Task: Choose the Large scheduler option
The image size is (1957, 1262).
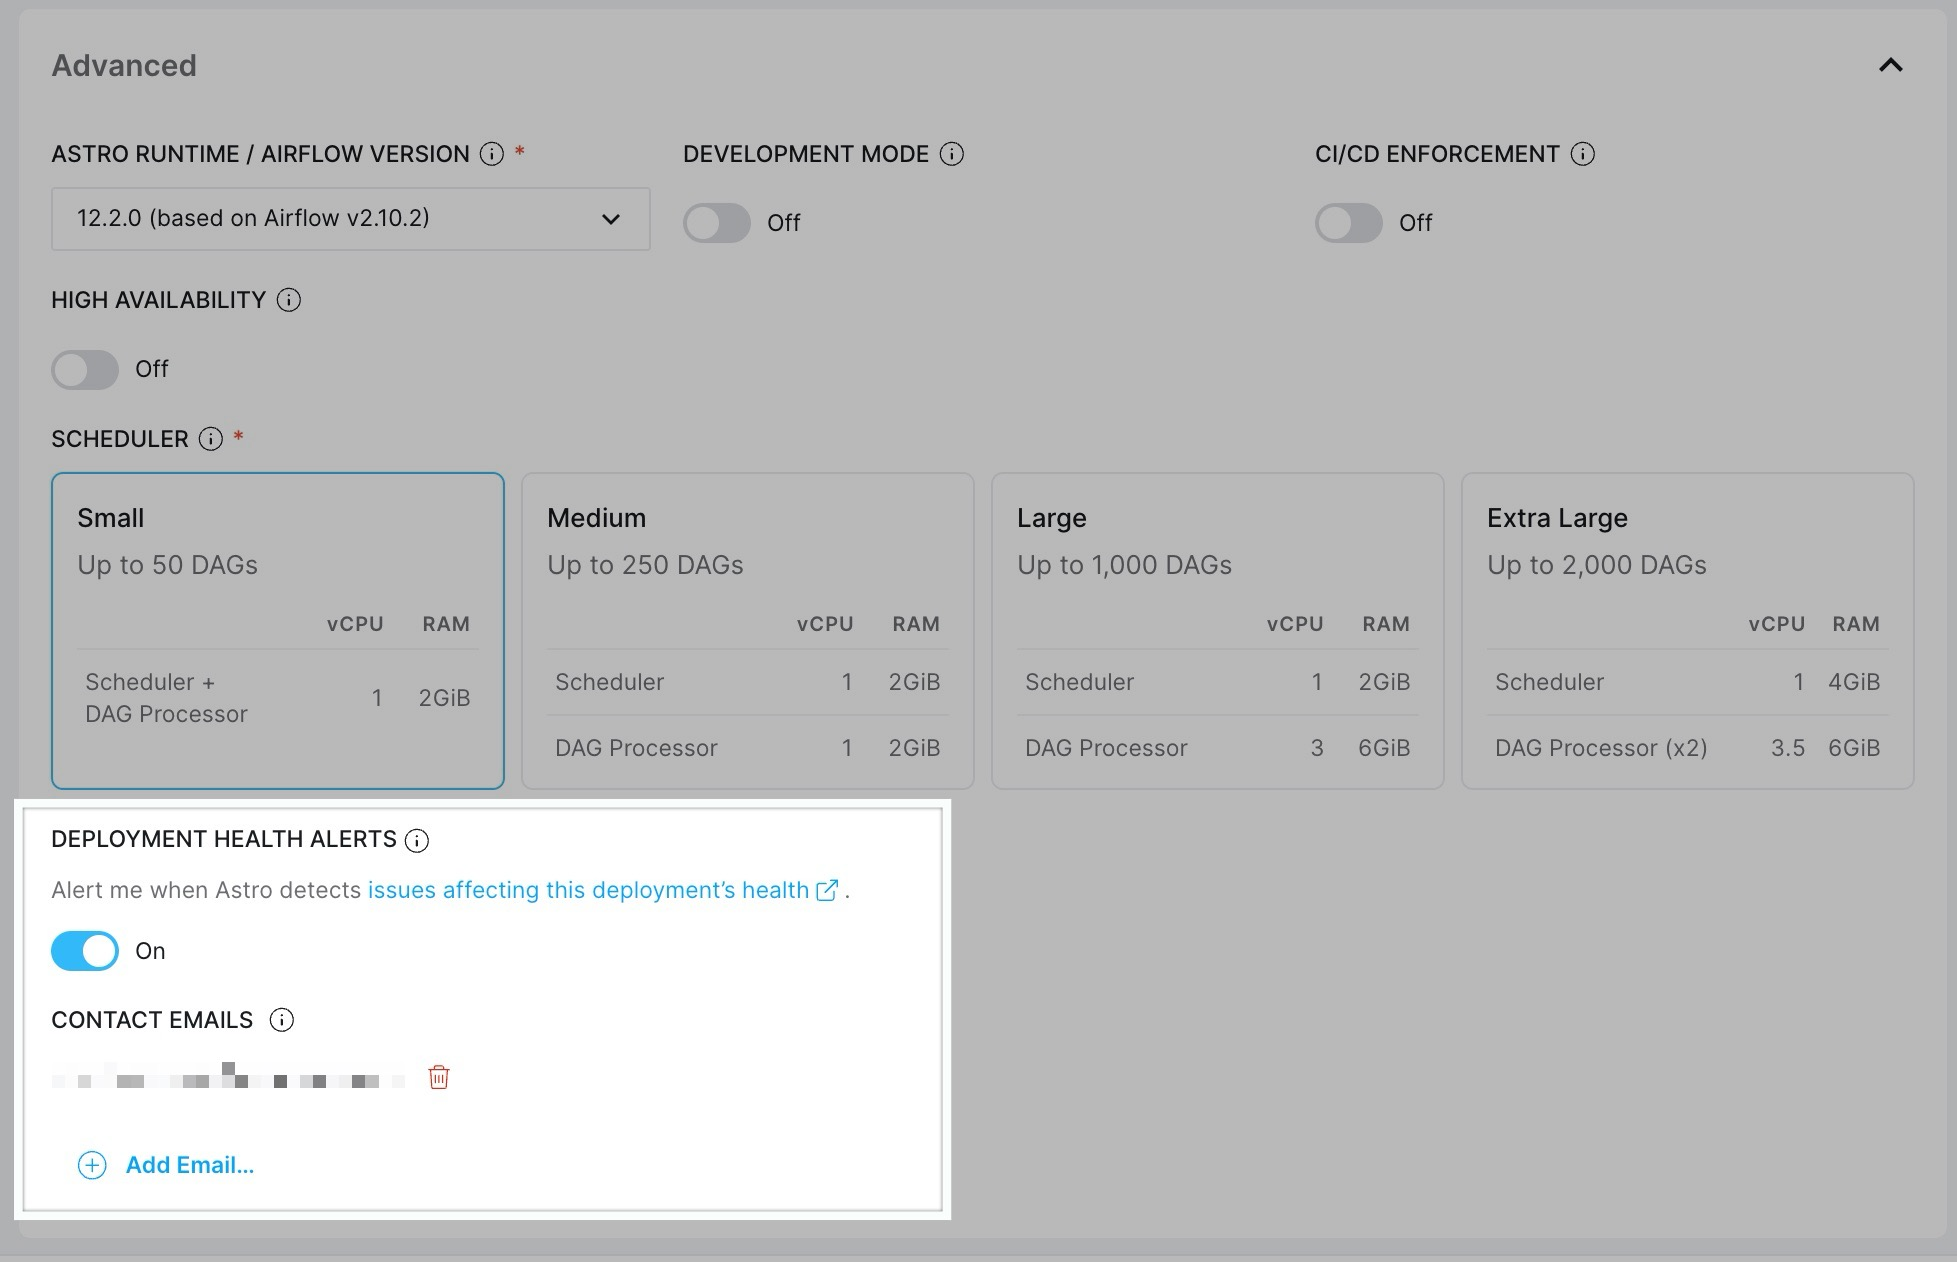Action: tap(1217, 630)
